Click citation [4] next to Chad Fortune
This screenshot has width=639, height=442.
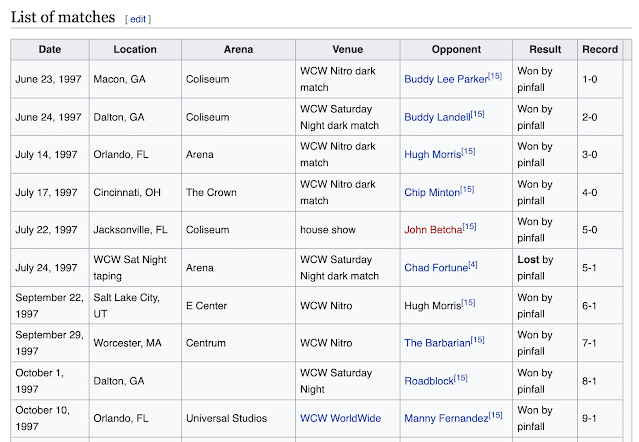point(473,264)
